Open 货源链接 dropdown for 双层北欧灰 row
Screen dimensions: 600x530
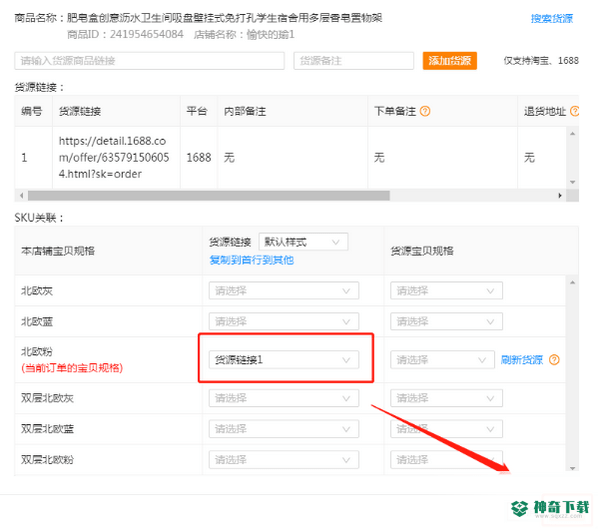[284, 398]
